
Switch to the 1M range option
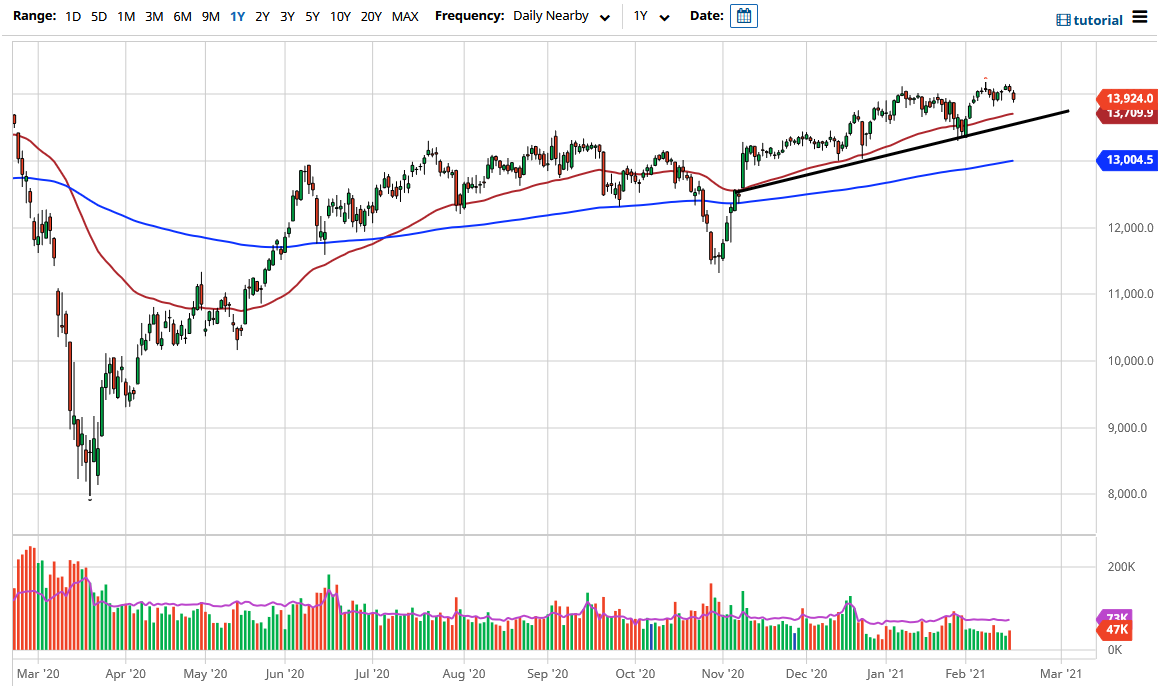[x=124, y=16]
